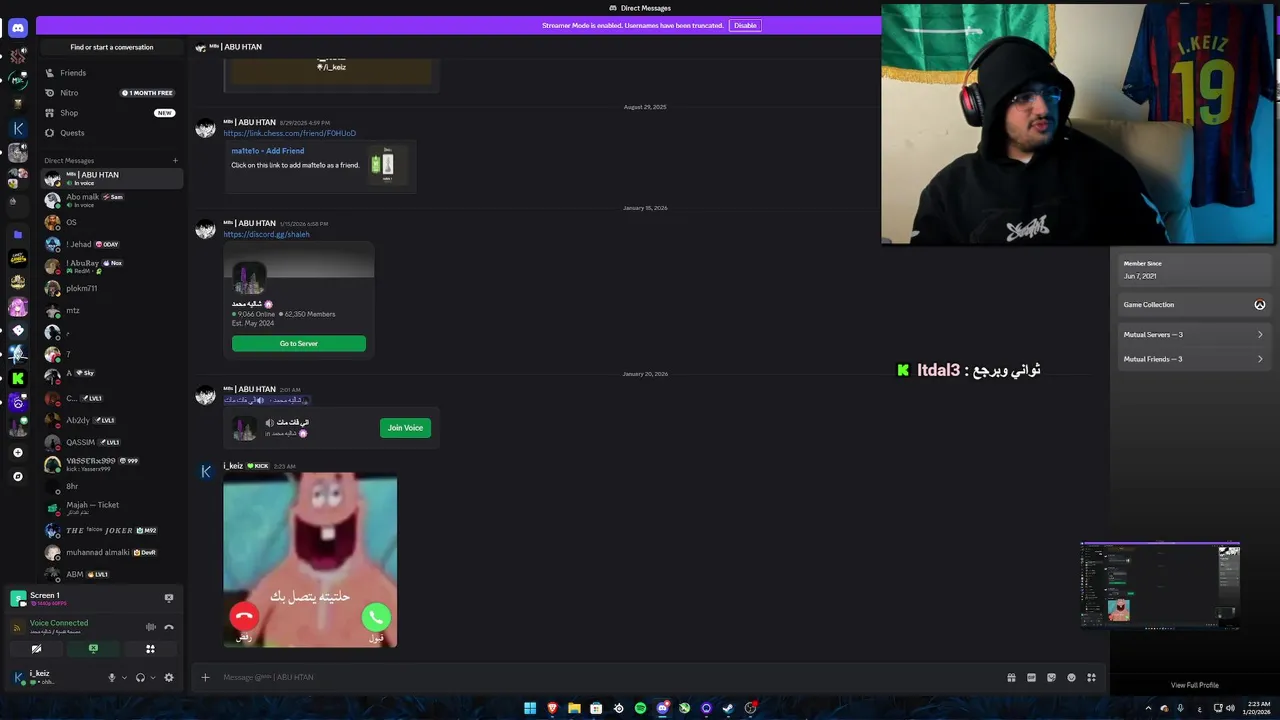Open mtz conversation
Viewport: 1280px width, 720px height.
click(112, 310)
